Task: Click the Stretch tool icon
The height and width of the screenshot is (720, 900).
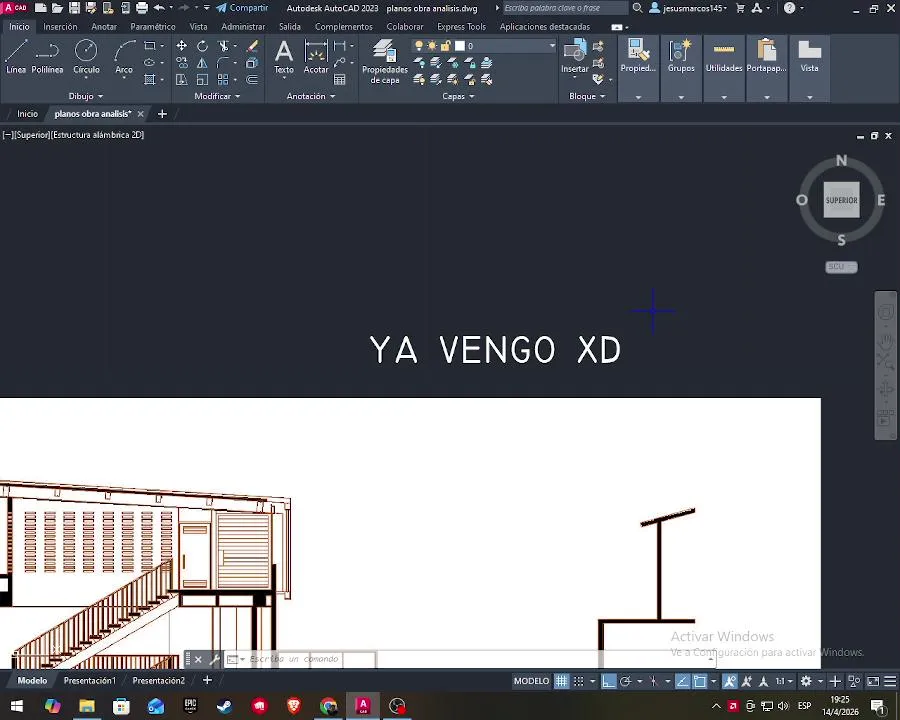Action: click(181, 80)
